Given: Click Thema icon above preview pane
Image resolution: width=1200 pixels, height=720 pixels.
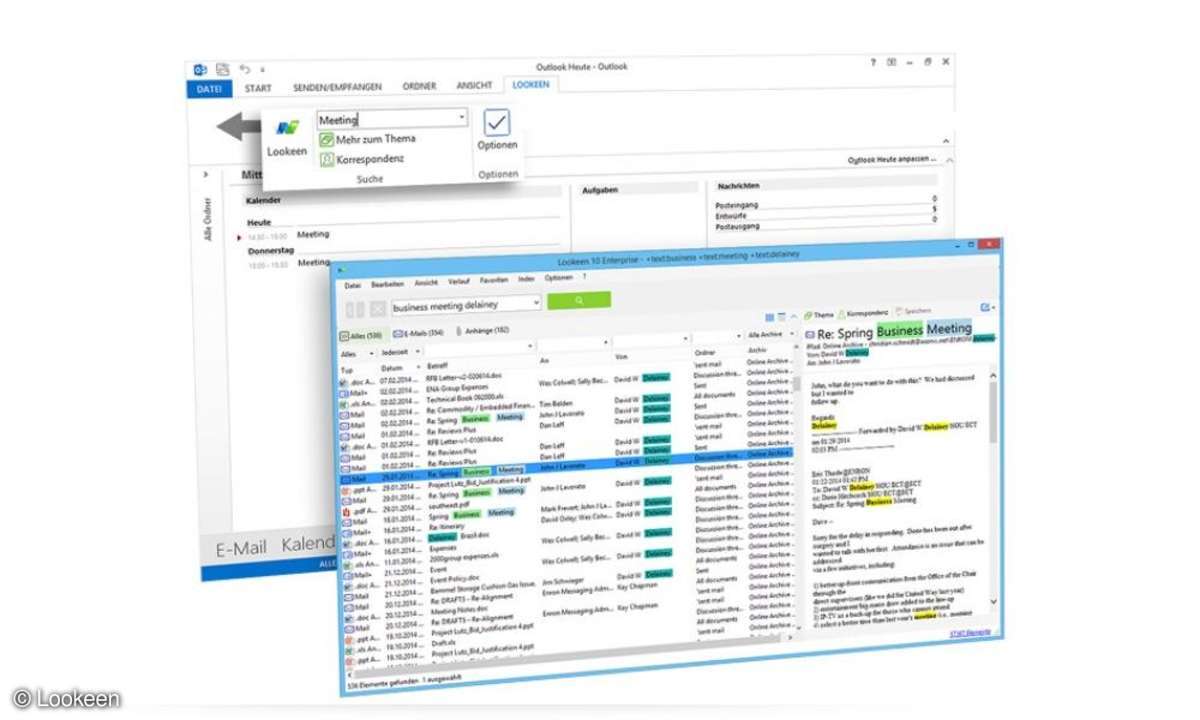Looking at the screenshot, I should [810, 314].
